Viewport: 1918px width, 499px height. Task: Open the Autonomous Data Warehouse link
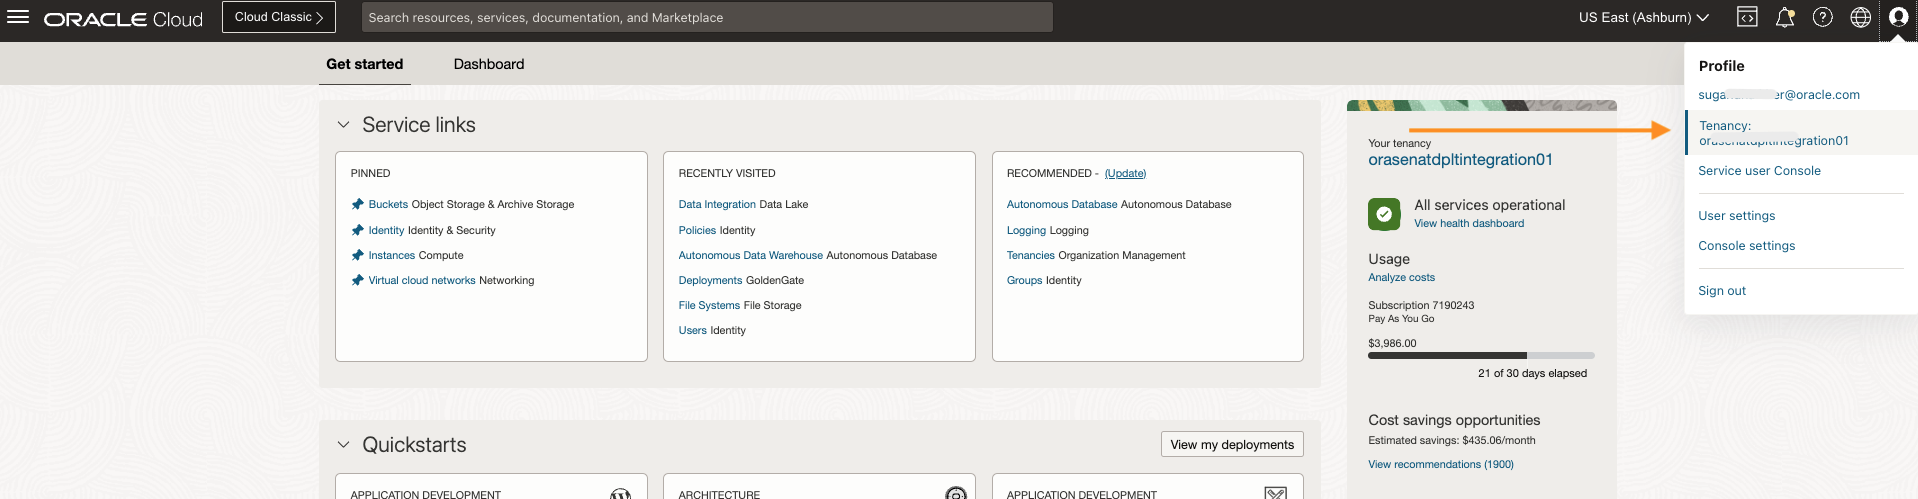[x=750, y=255]
